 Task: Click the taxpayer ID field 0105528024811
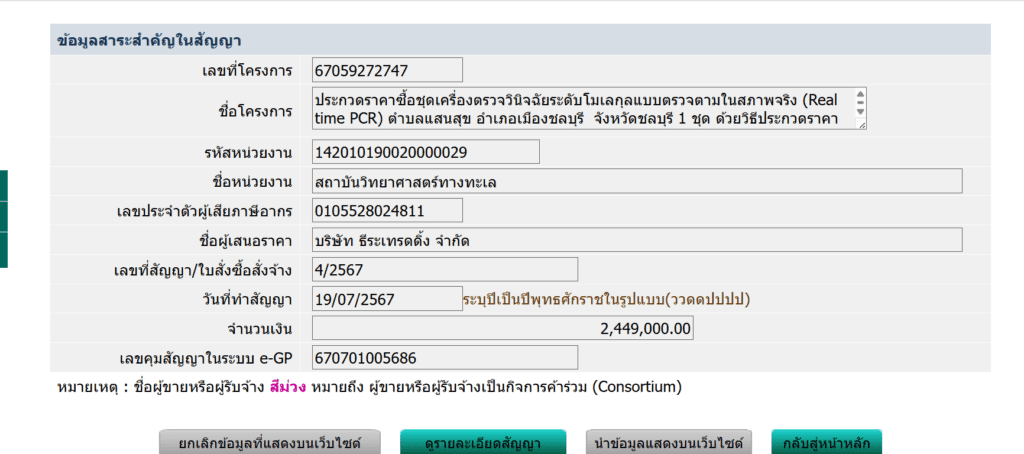click(x=387, y=211)
